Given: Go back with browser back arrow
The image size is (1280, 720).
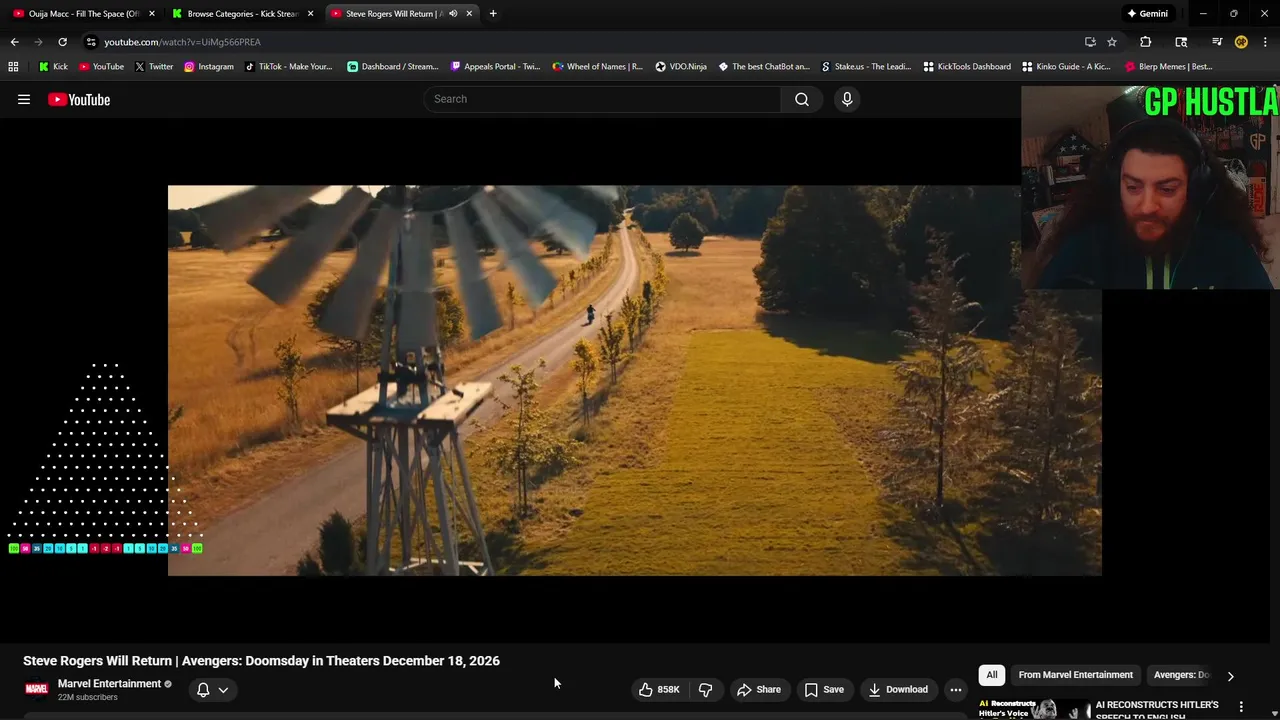Looking at the screenshot, I should (14, 42).
